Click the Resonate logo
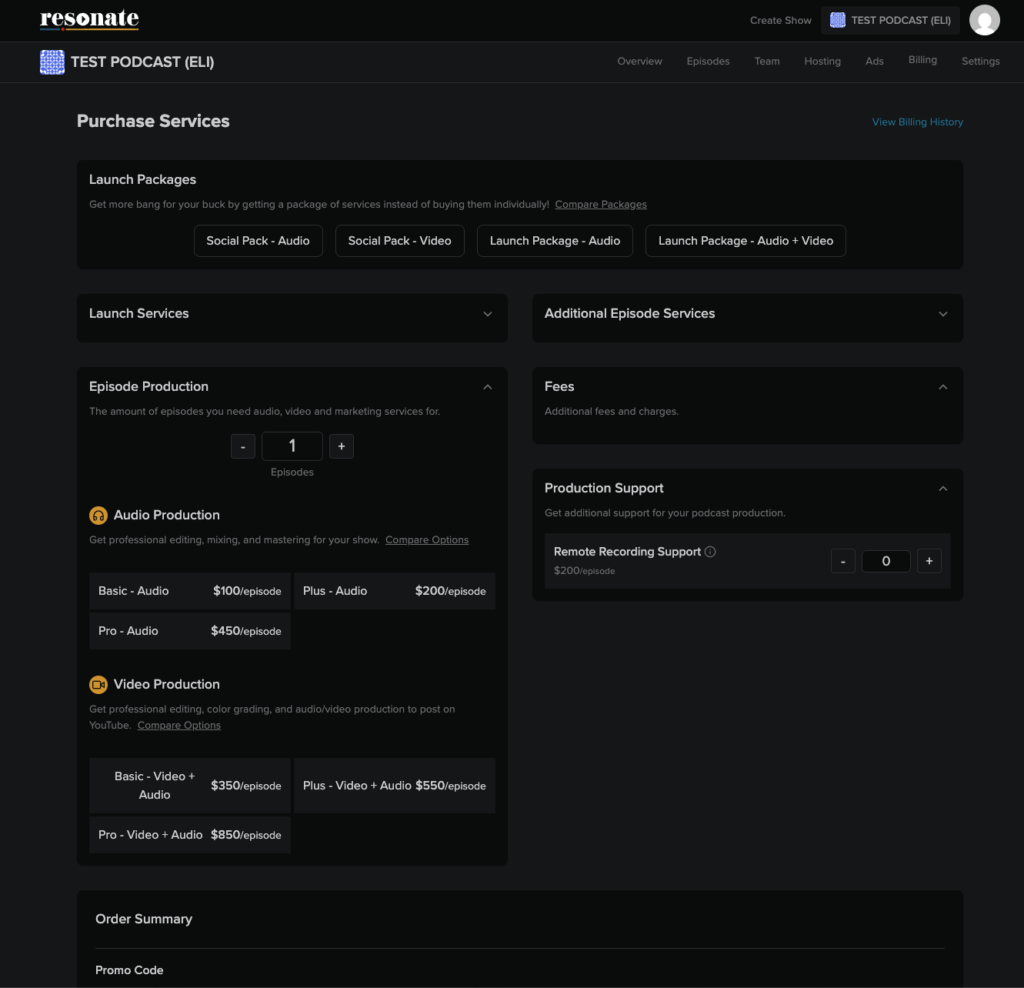The image size is (1024, 988). 89,20
